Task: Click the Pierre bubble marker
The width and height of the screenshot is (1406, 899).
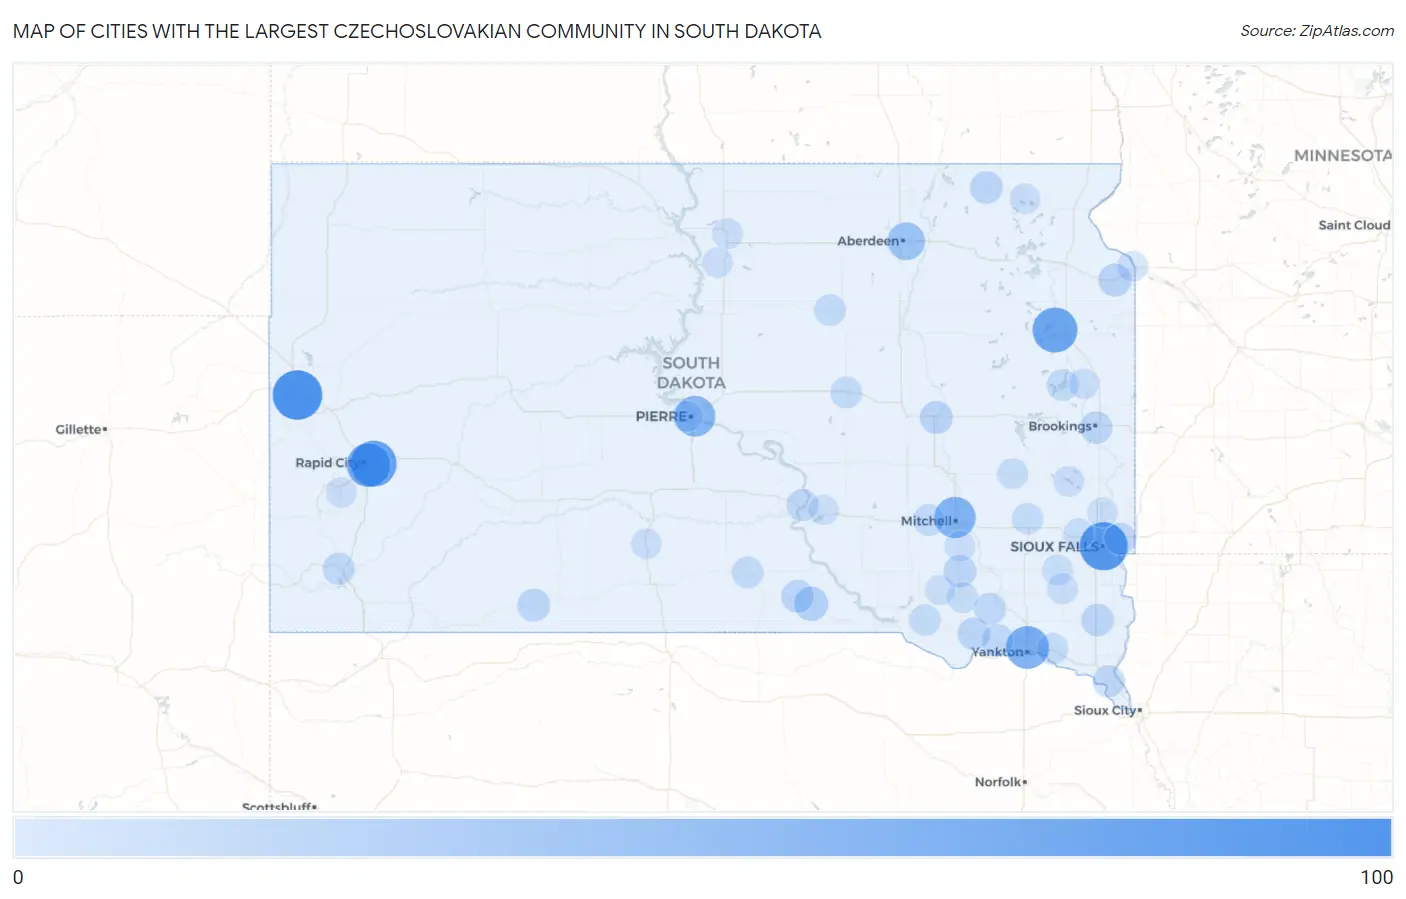Action: point(694,416)
